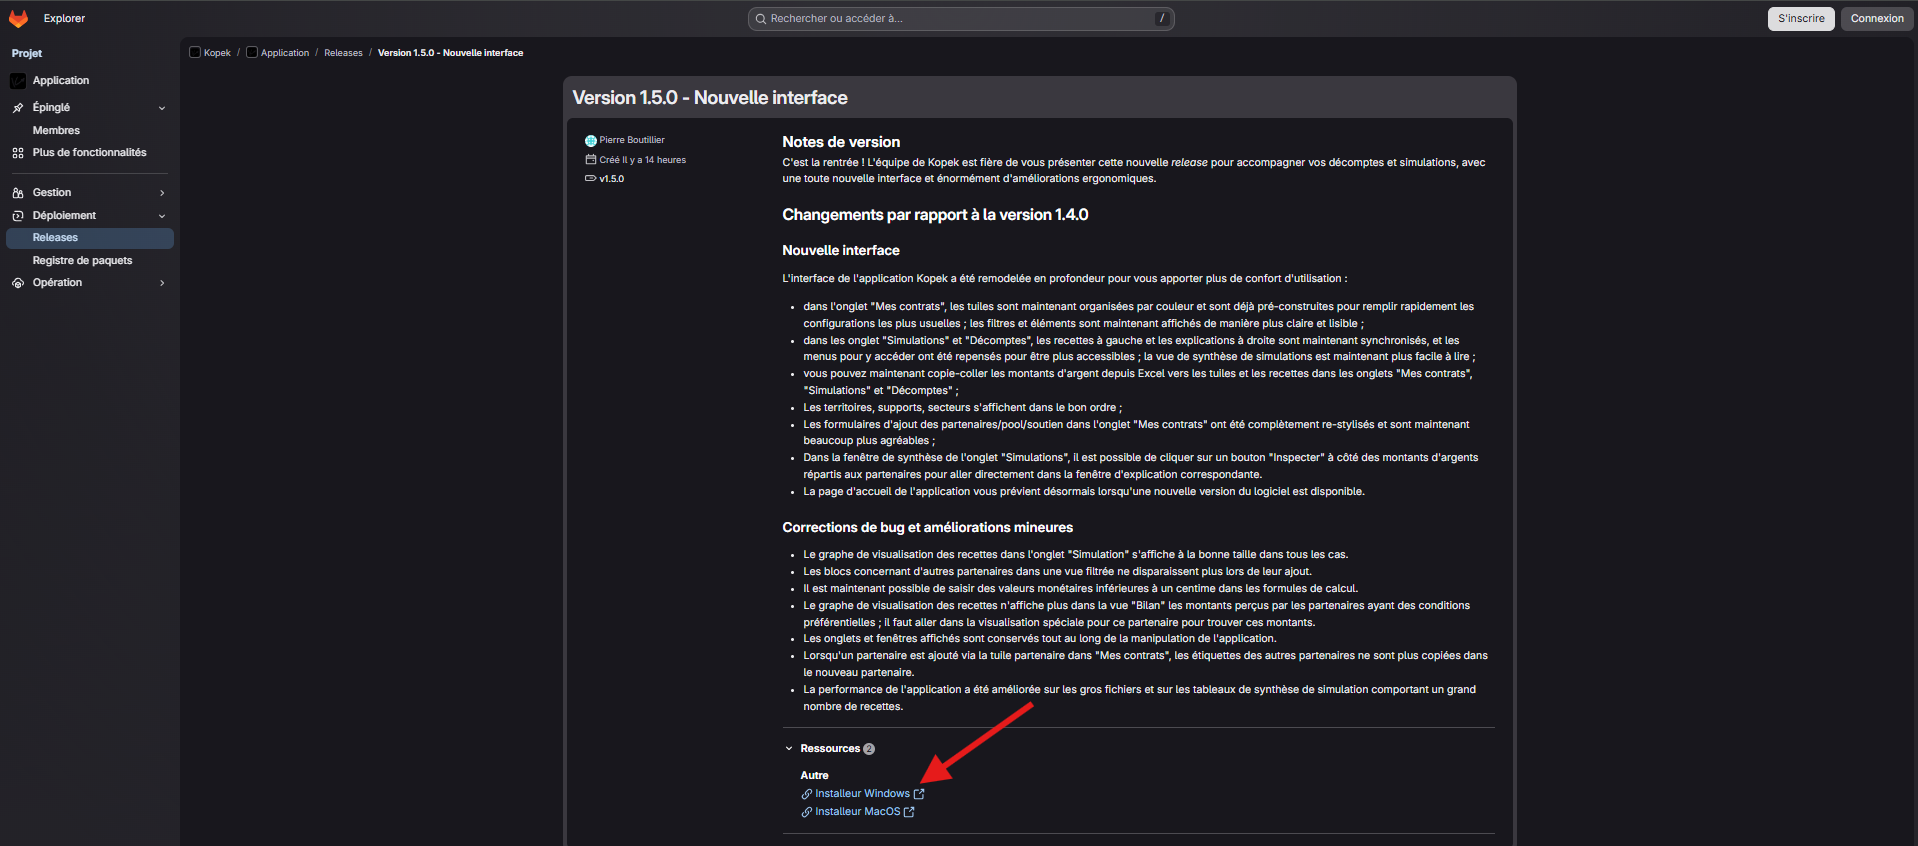
Task: Download via the Installeur Windows link
Action: 862,794
